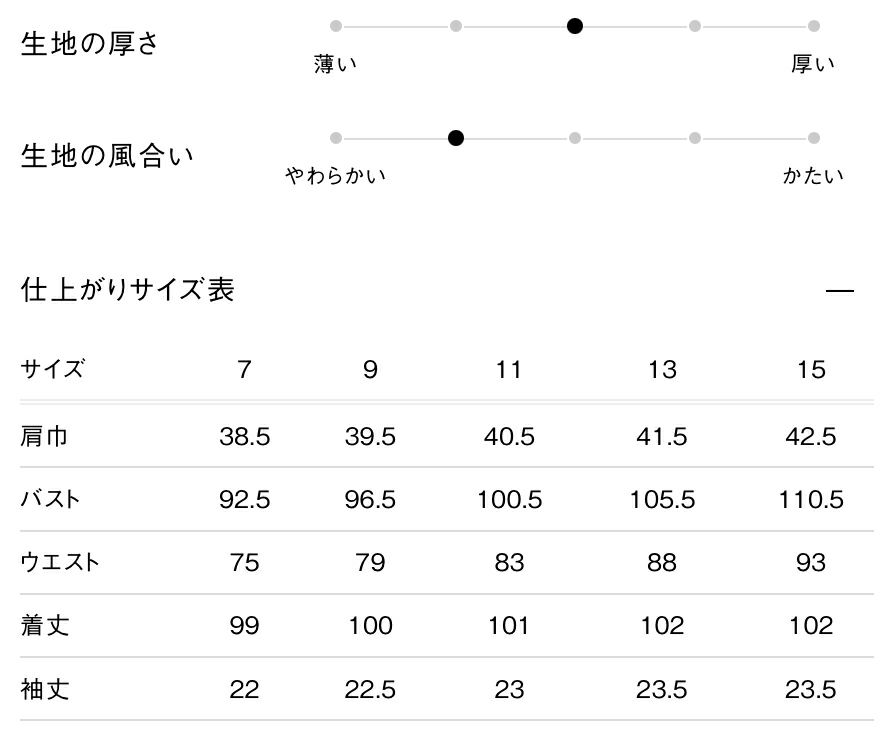Click the 肩巾 row label
Image resolution: width=890 pixels, height=742 pixels.
tap(45, 436)
